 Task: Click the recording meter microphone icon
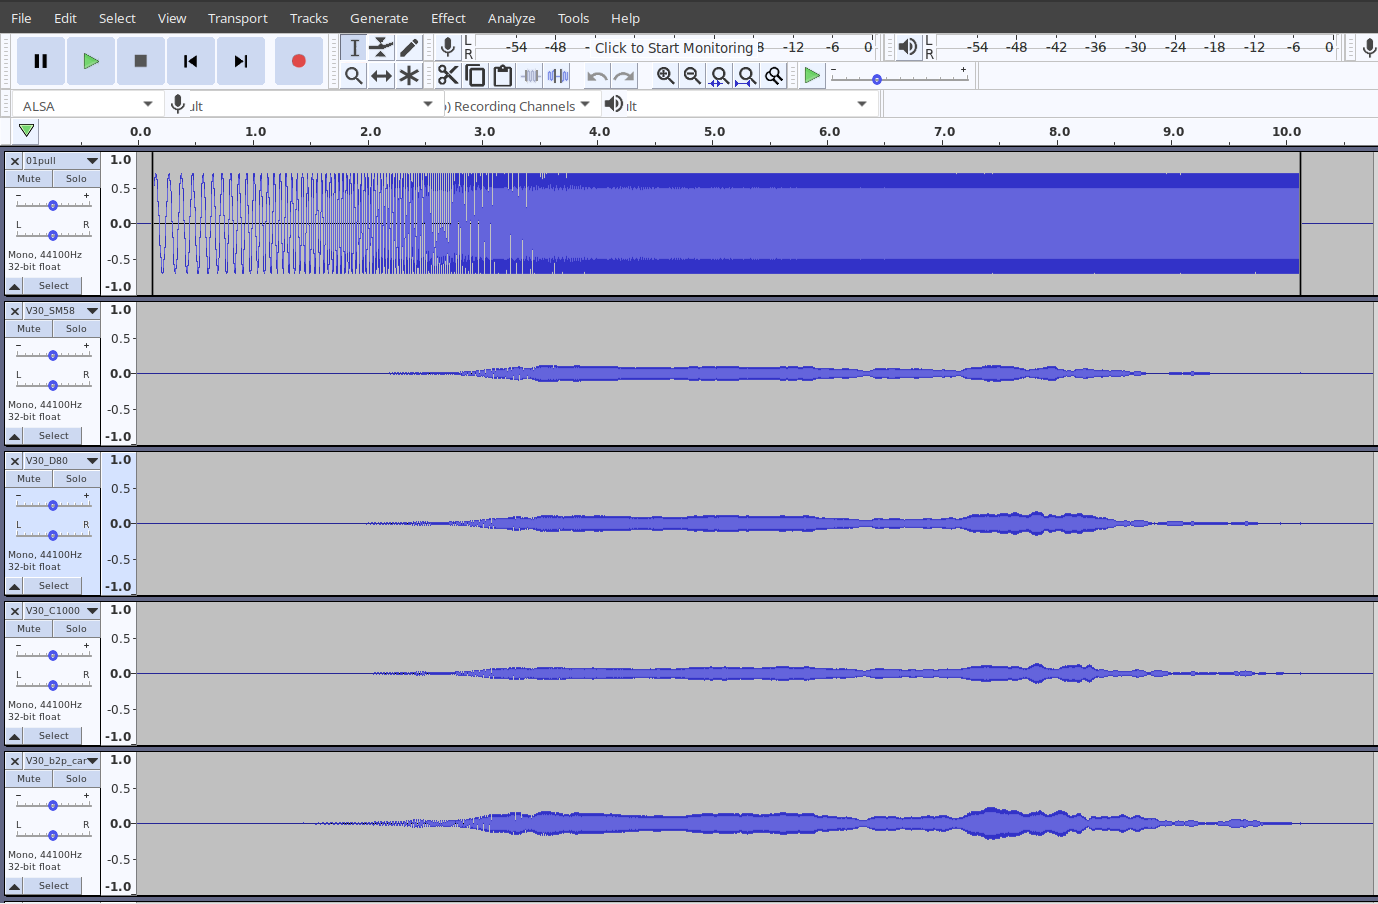pyautogui.click(x=448, y=47)
